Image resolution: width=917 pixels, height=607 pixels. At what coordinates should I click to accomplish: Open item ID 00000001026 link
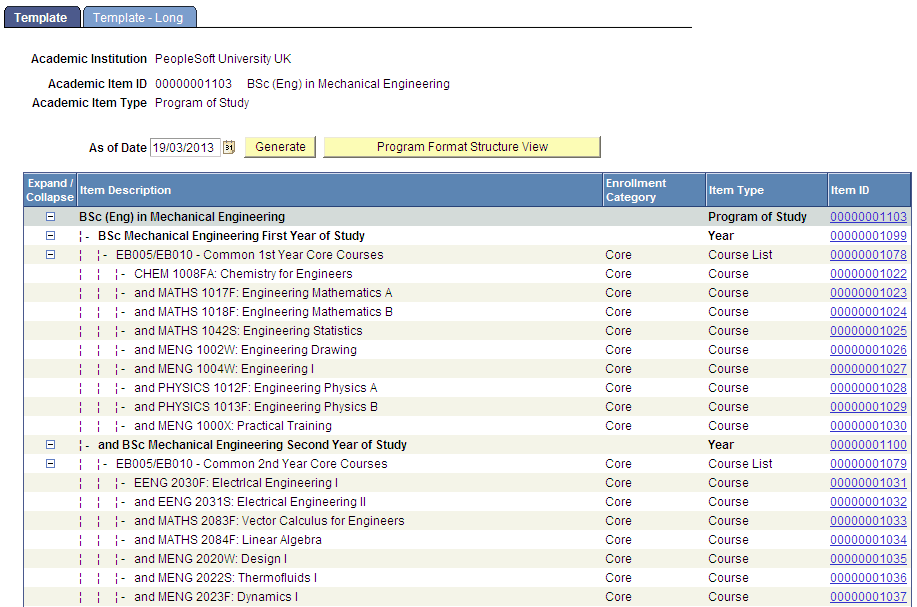click(x=868, y=350)
